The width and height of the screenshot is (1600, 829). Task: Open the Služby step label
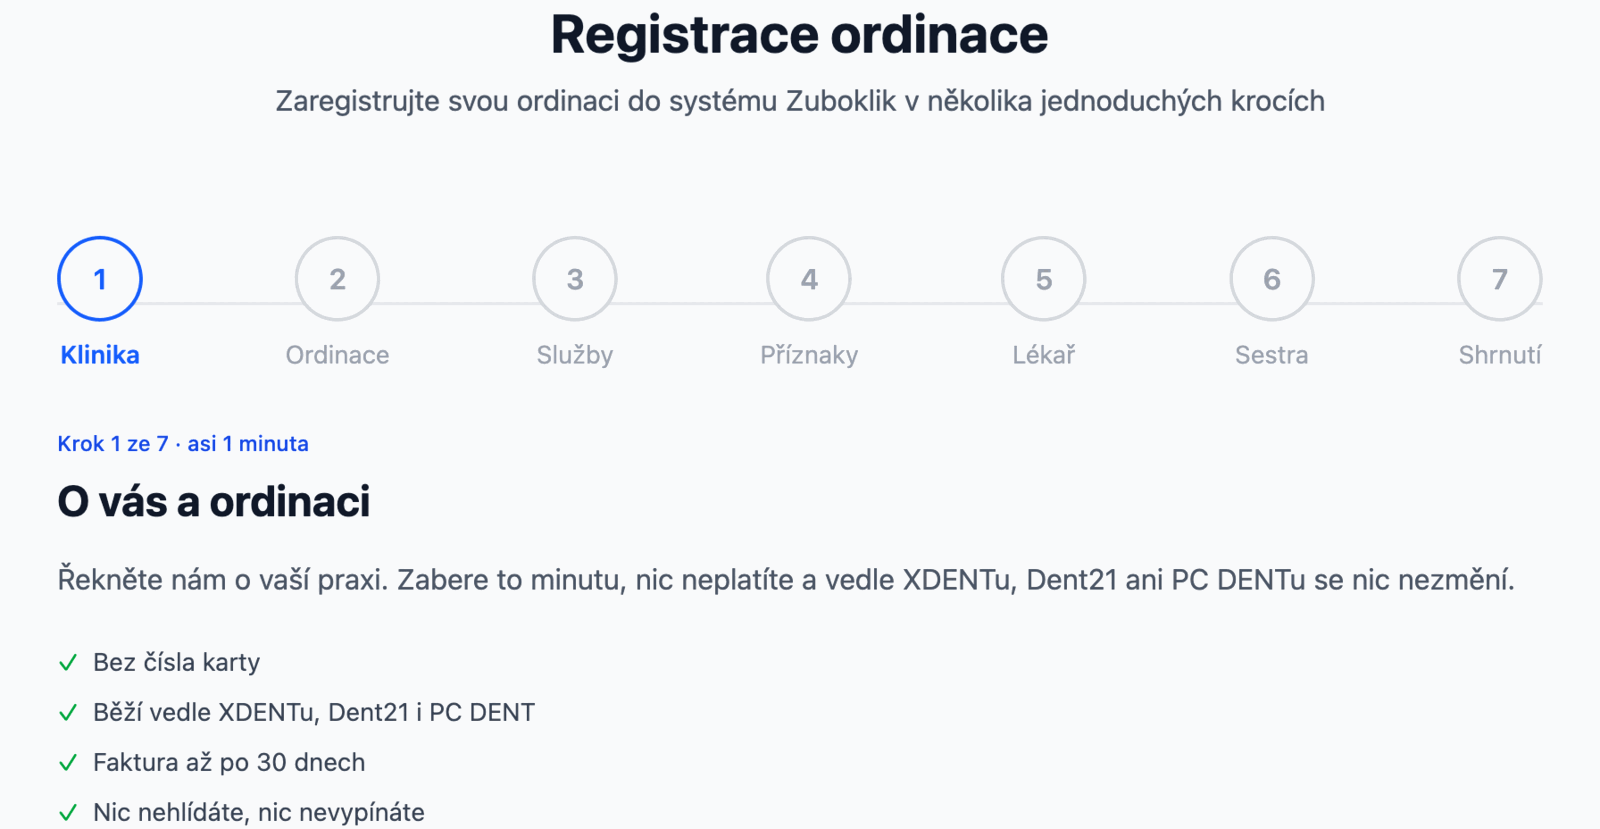coord(575,355)
